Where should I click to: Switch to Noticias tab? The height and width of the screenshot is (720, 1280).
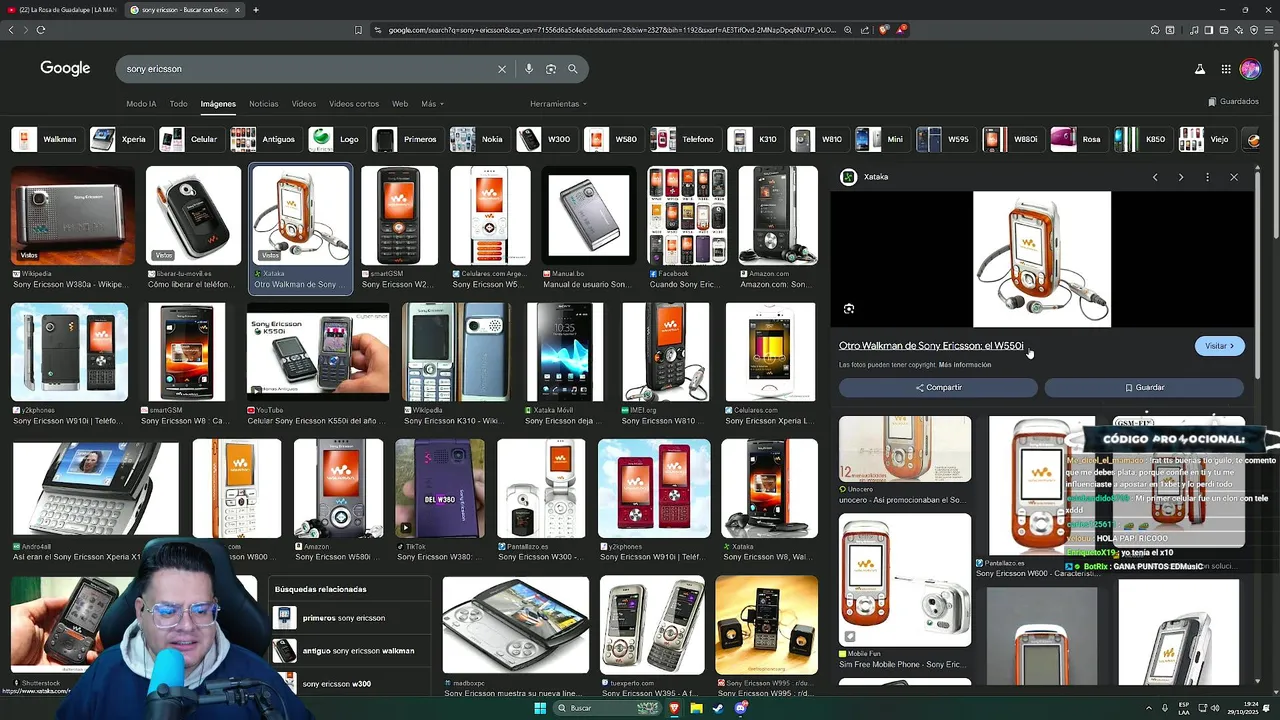(263, 104)
